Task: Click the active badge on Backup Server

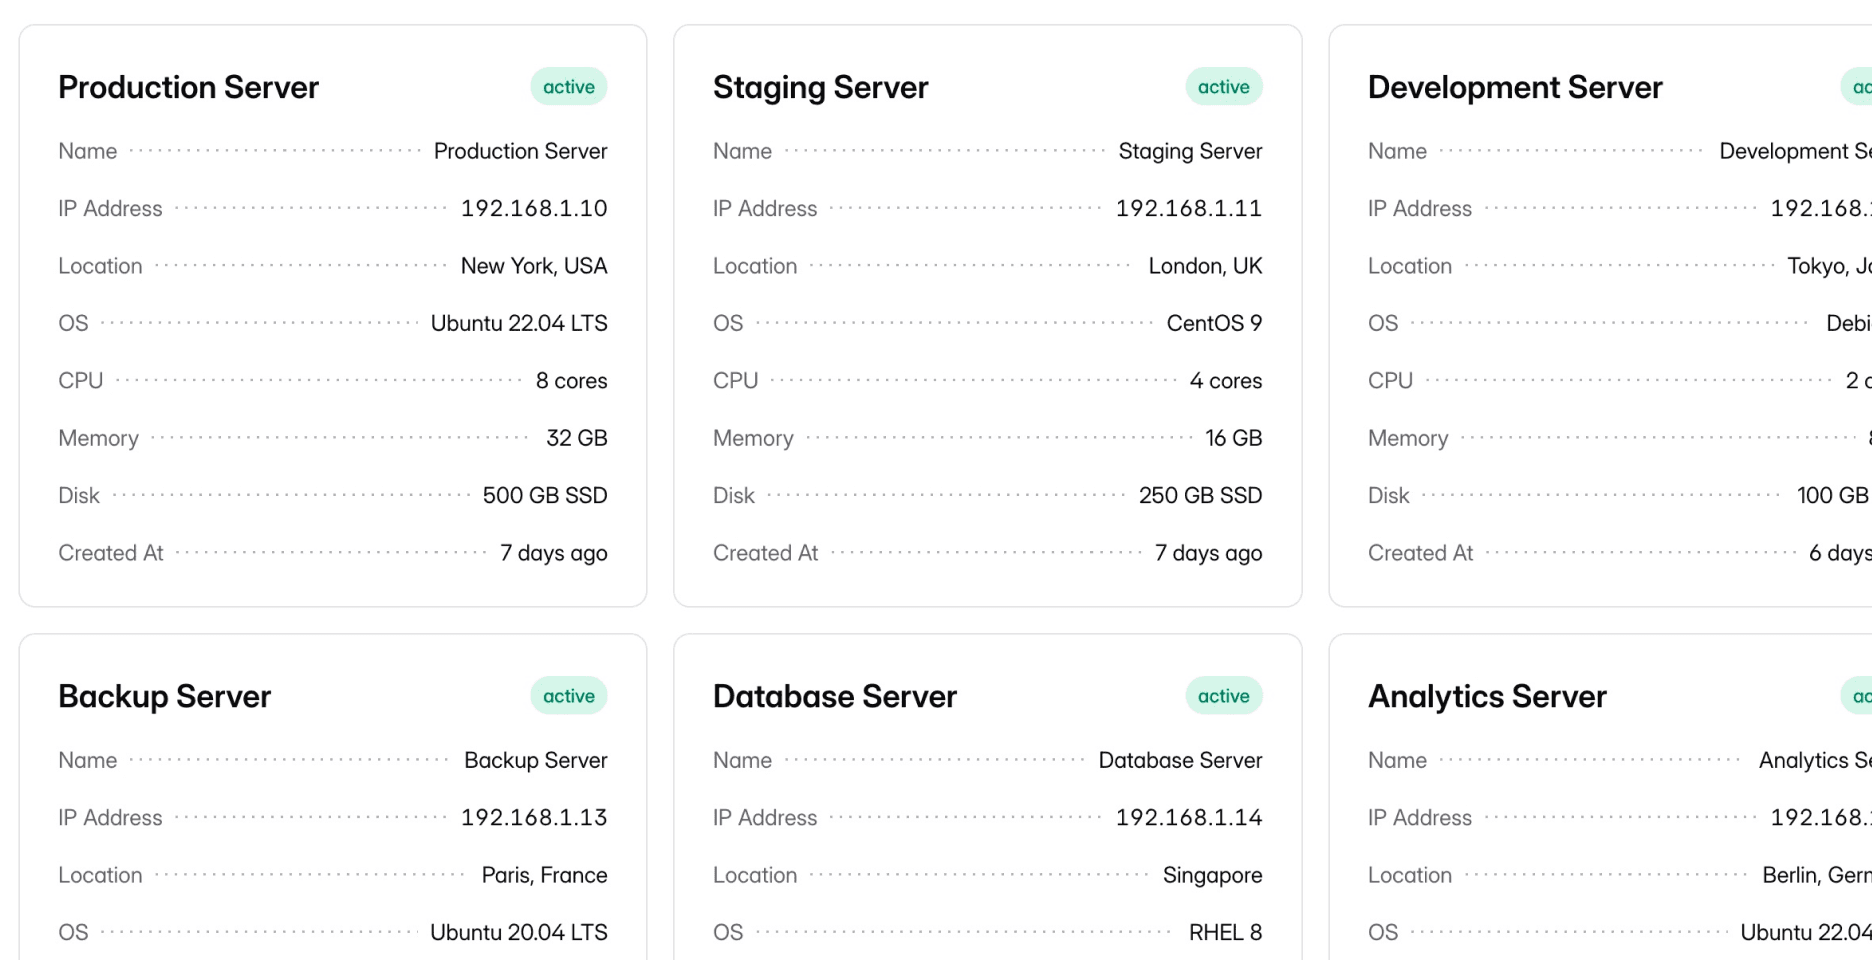Action: pyautogui.click(x=568, y=696)
